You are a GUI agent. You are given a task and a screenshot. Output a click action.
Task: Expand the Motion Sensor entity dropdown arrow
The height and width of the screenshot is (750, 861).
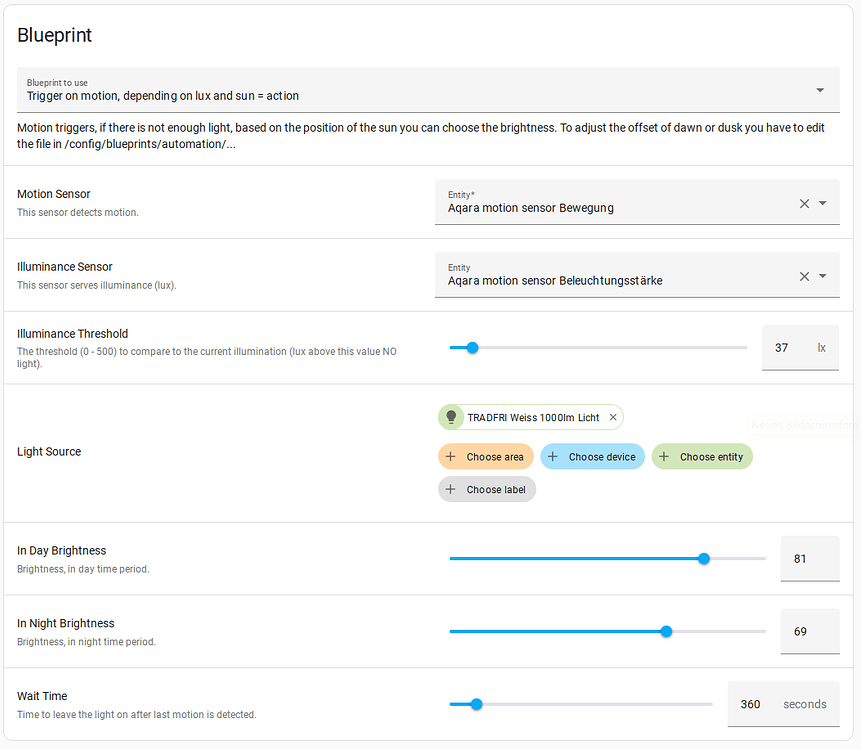pyautogui.click(x=824, y=203)
